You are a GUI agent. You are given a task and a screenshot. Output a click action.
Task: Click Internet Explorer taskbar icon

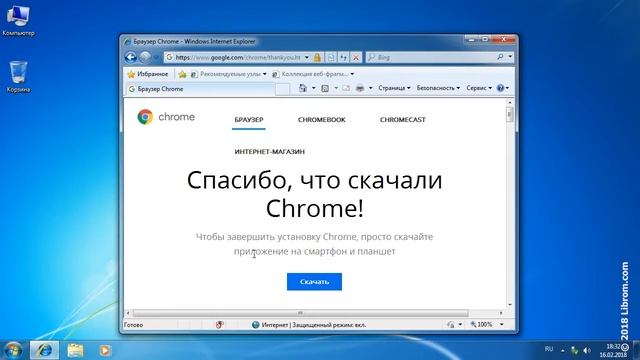[x=44, y=350]
